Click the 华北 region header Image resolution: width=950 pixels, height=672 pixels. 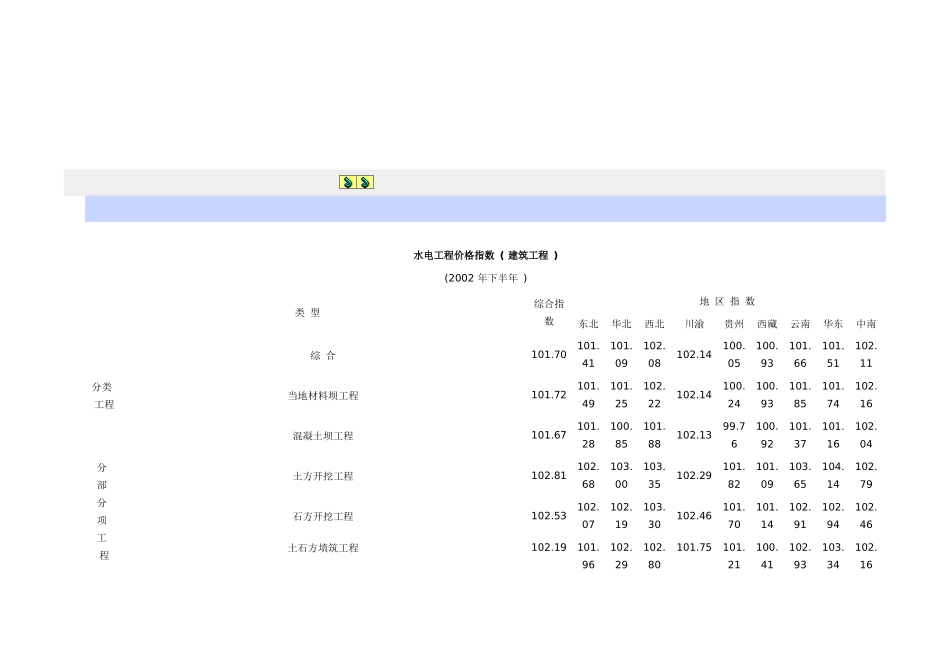coord(621,324)
